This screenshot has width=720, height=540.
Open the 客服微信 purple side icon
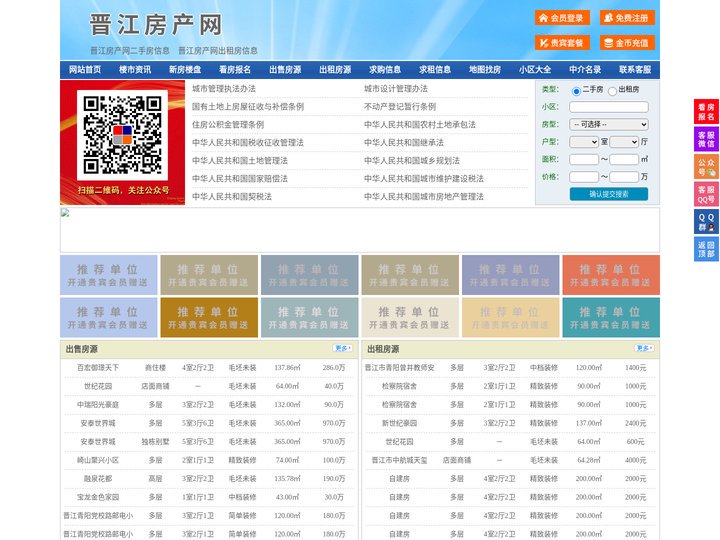click(x=706, y=139)
